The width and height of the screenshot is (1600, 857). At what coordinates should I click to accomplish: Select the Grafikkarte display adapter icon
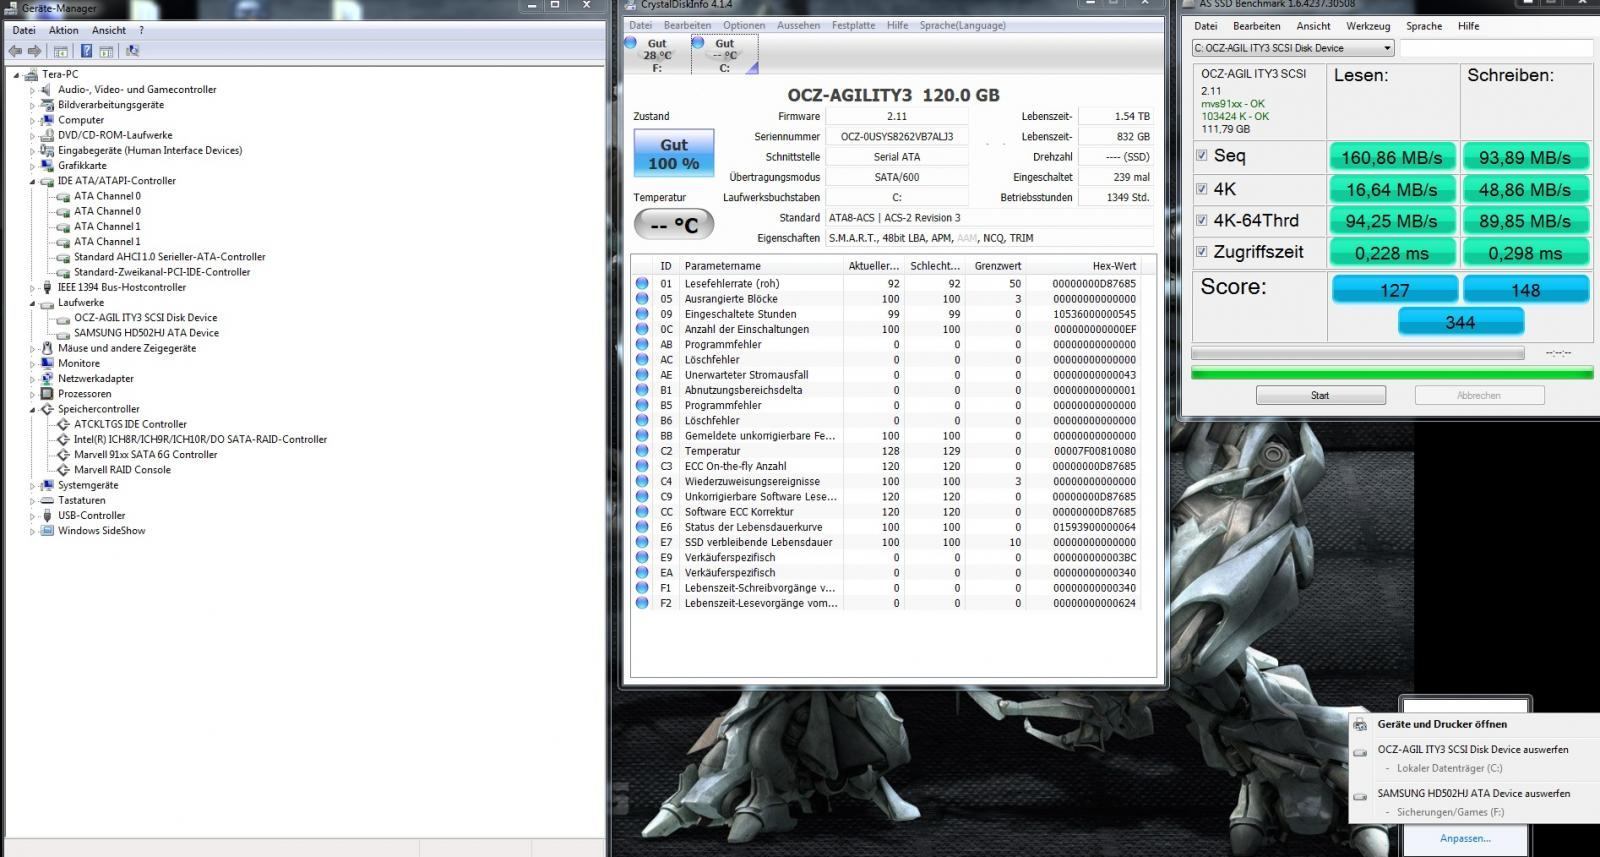[x=47, y=165]
